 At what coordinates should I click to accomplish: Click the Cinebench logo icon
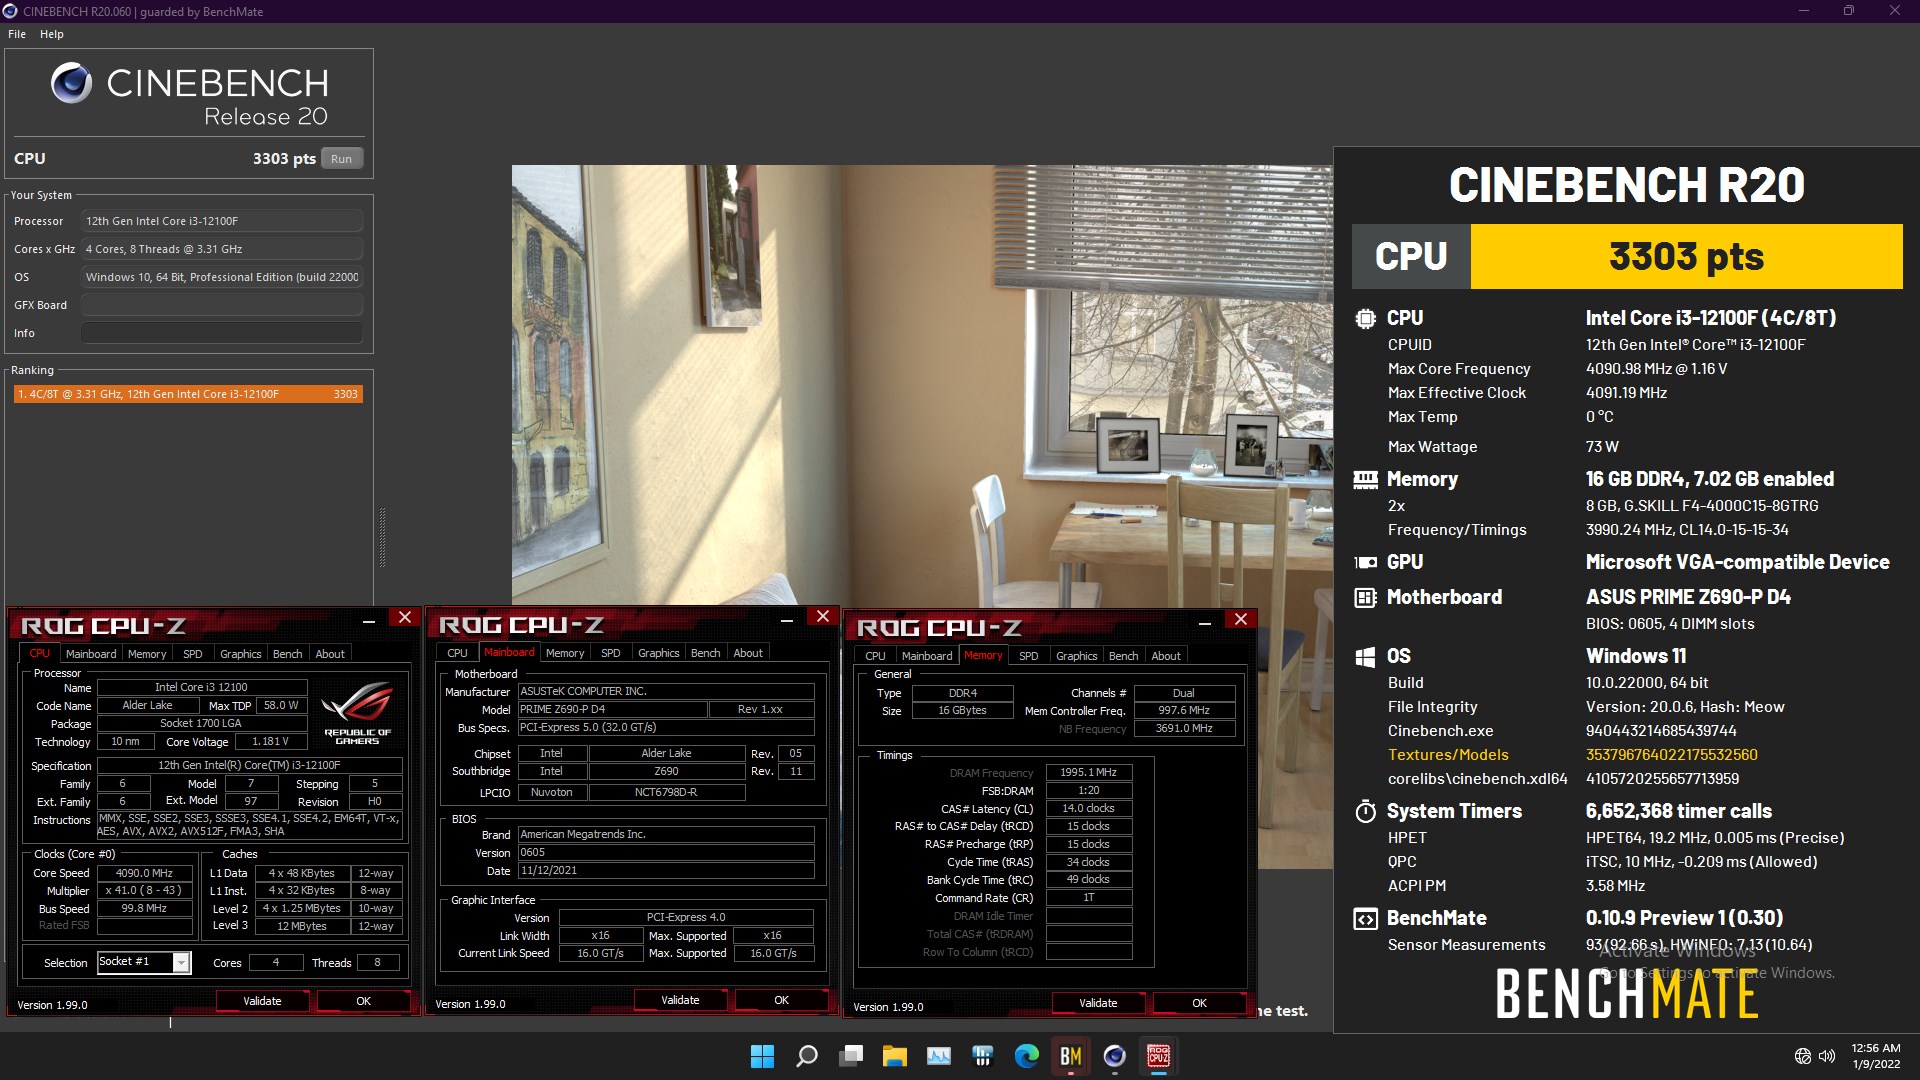pyautogui.click(x=71, y=83)
